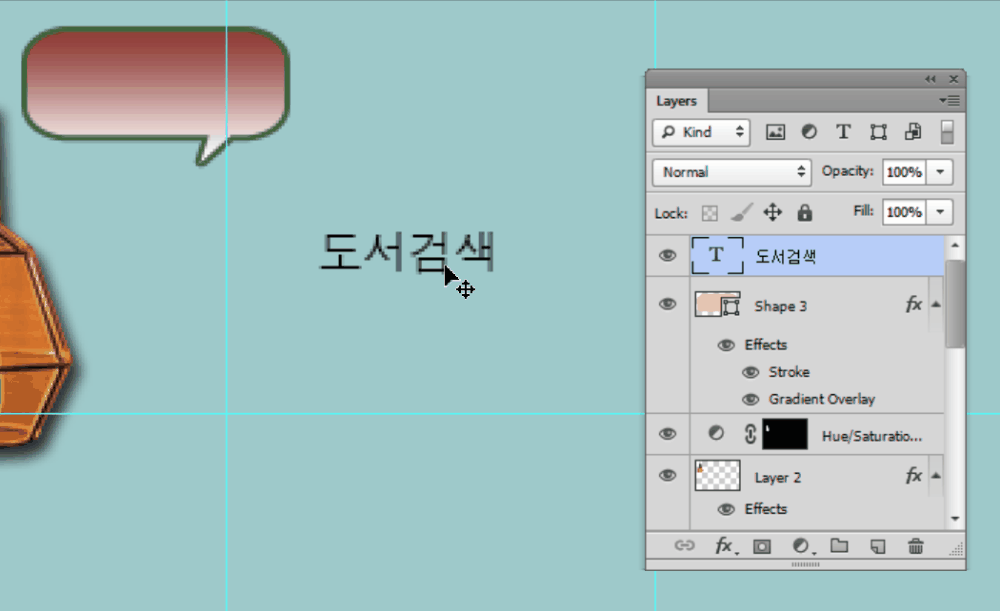Open the Normal blend mode dropdown
This screenshot has height=611, width=1000.
732,172
